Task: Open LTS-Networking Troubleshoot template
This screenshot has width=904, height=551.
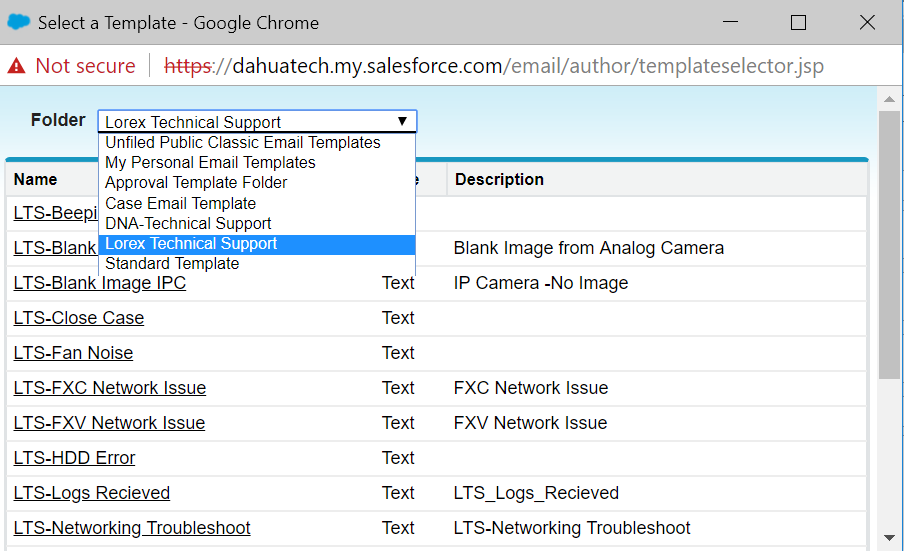Action: coord(132,528)
